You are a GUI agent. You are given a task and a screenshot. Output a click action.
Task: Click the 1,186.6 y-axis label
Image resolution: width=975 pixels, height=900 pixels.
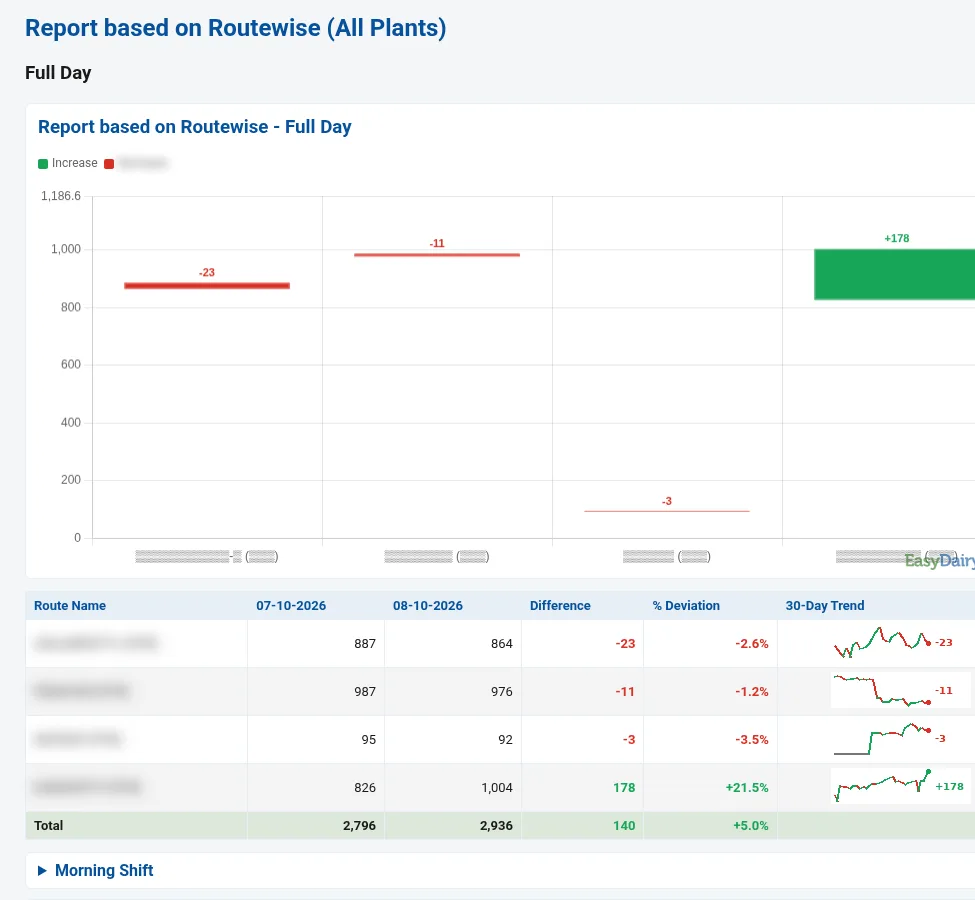pos(61,196)
